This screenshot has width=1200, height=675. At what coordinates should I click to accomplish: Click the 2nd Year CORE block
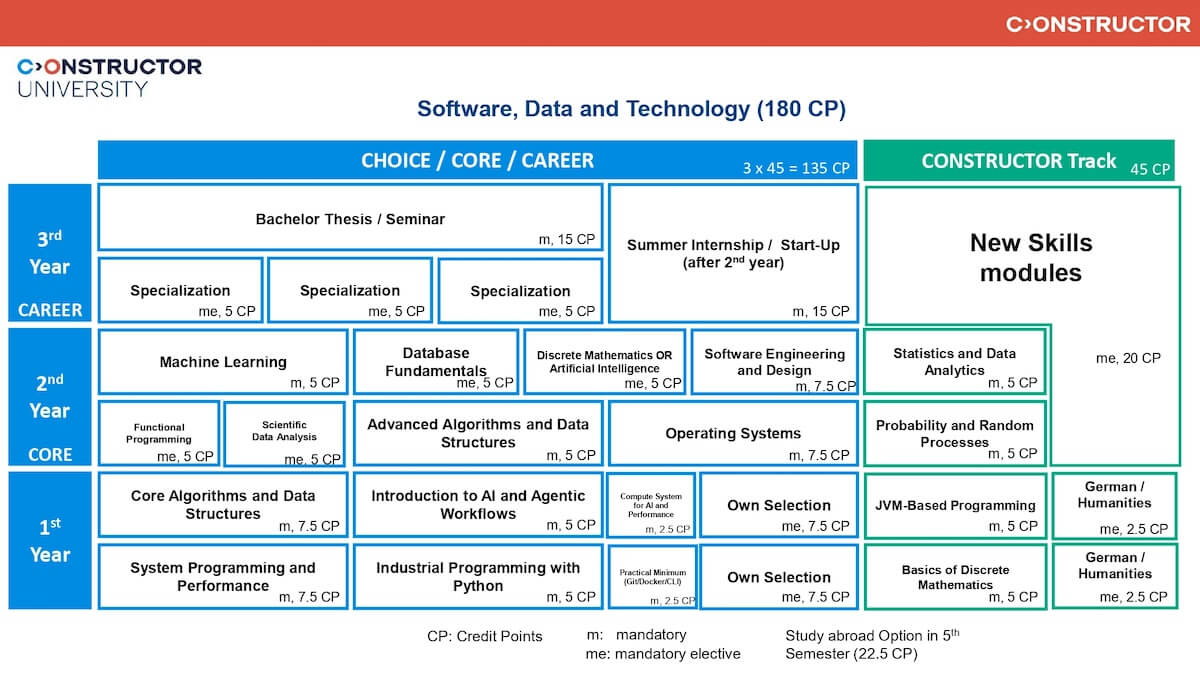[50, 397]
